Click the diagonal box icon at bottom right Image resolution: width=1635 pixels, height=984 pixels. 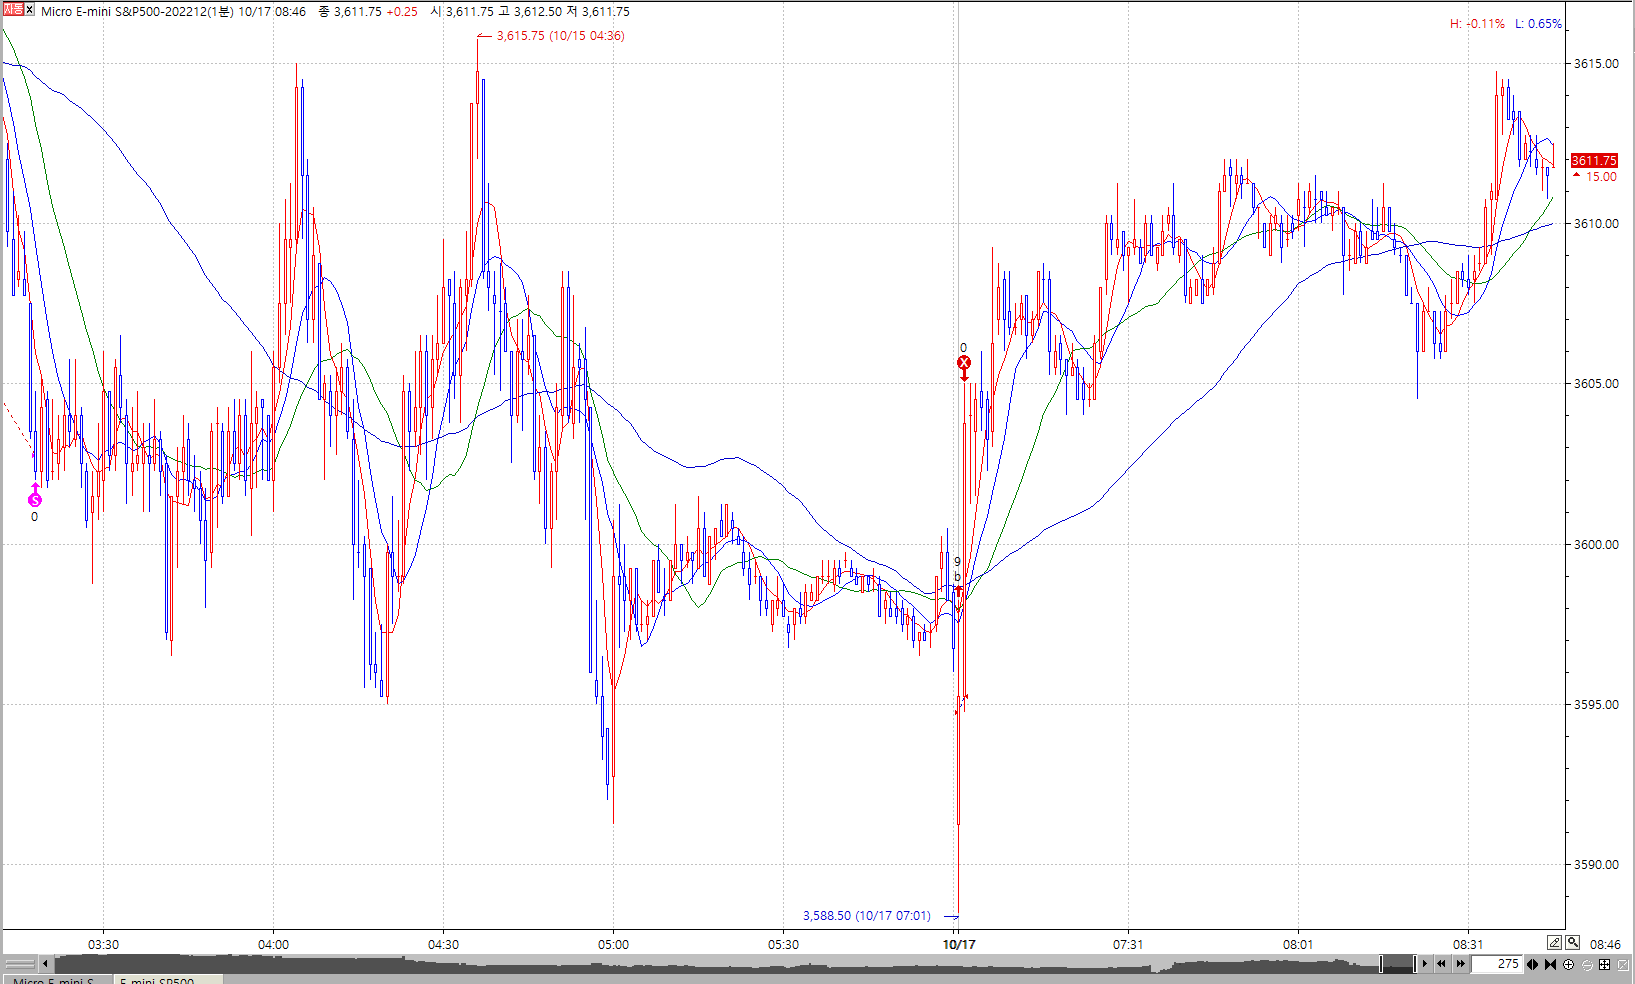click(1623, 964)
